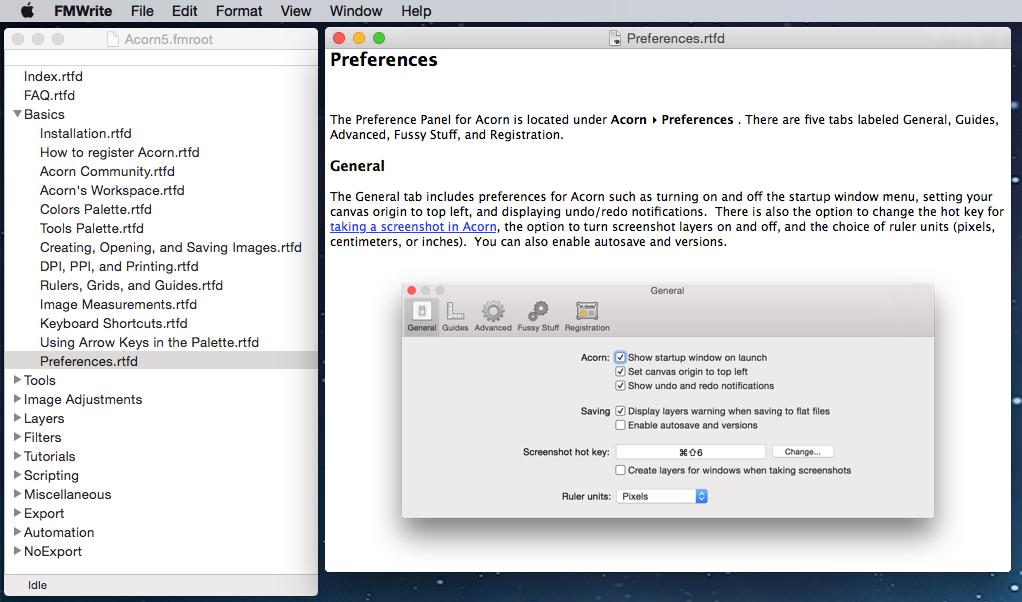Open the FMWrite application menu

83,11
